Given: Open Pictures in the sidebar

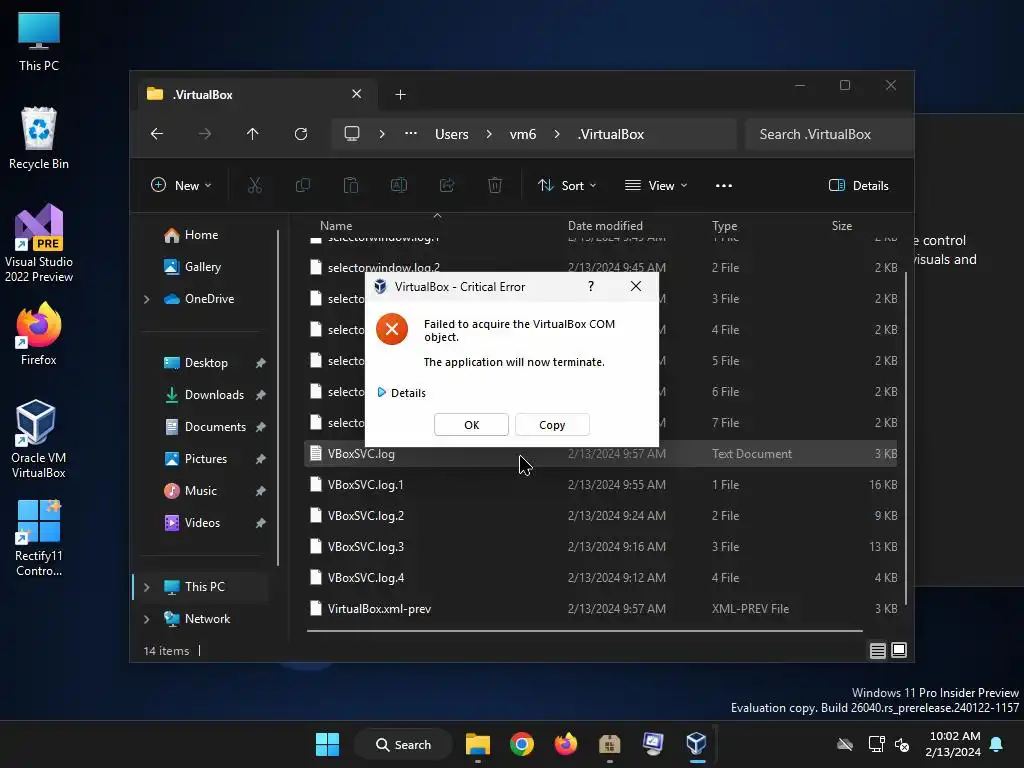Looking at the screenshot, I should click(206, 458).
